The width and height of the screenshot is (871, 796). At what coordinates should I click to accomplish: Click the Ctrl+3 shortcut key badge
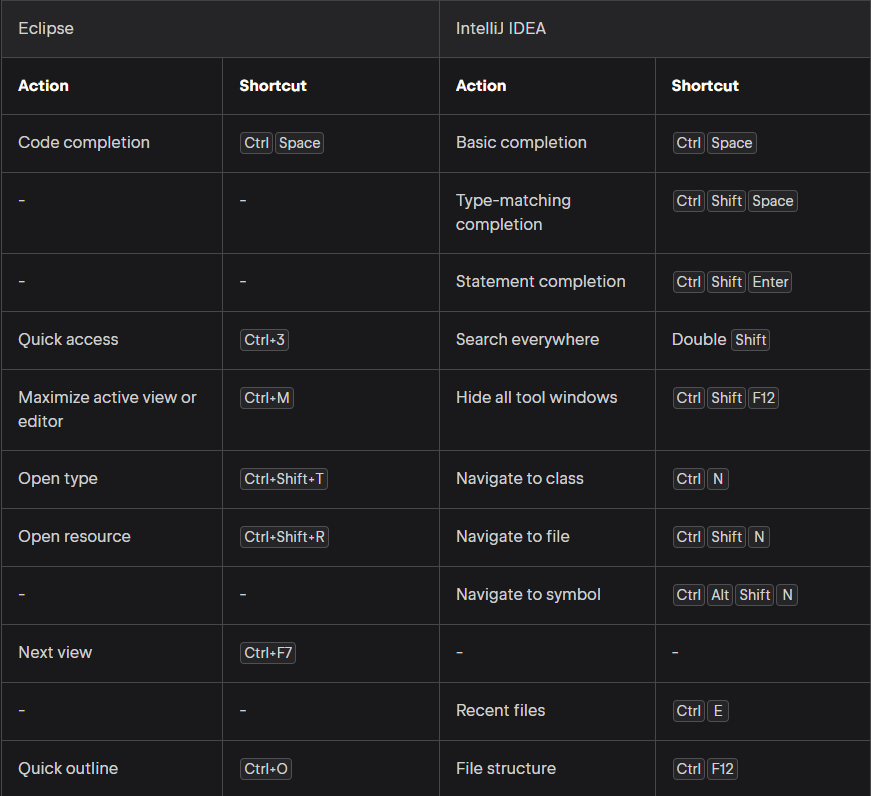(264, 340)
